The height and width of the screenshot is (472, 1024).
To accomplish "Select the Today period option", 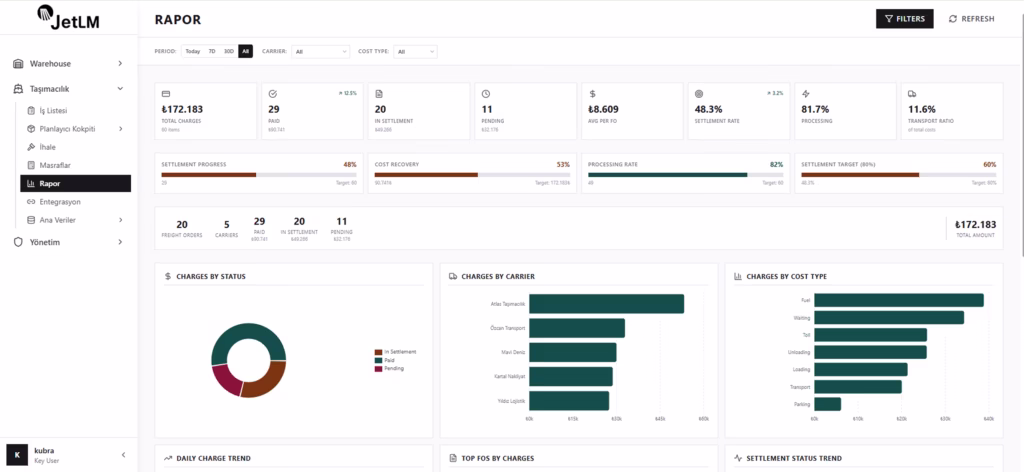I will 192,51.
